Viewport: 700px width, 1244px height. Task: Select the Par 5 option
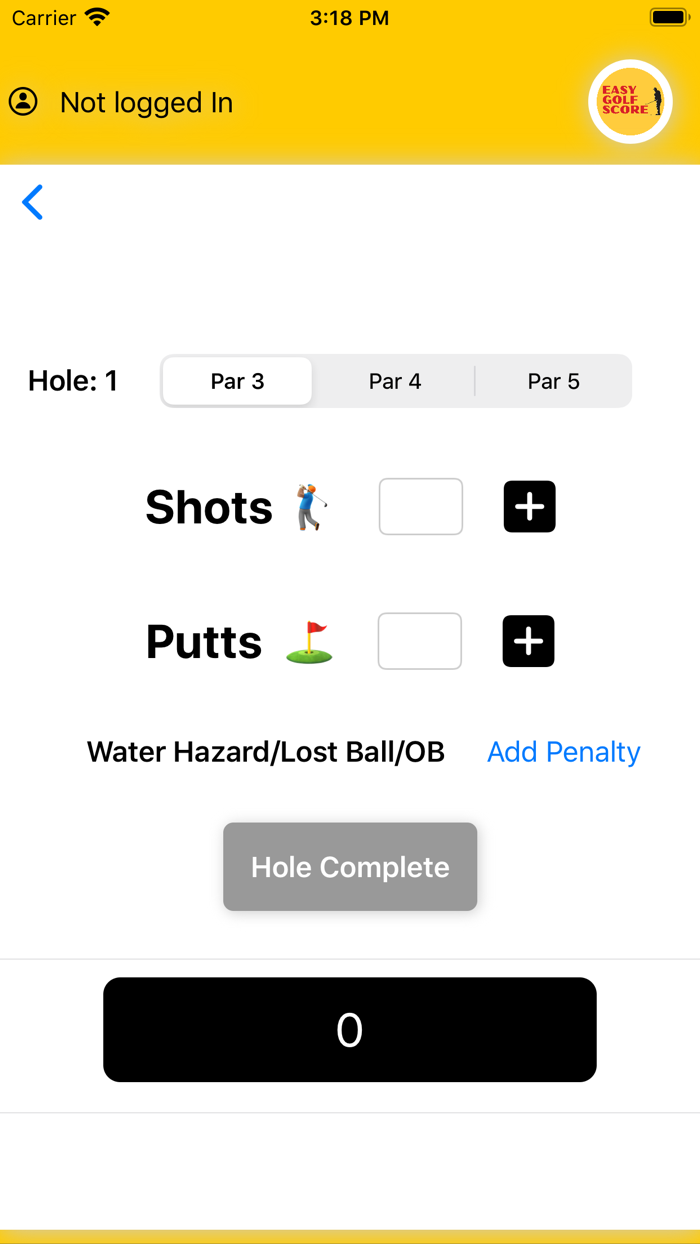click(553, 381)
